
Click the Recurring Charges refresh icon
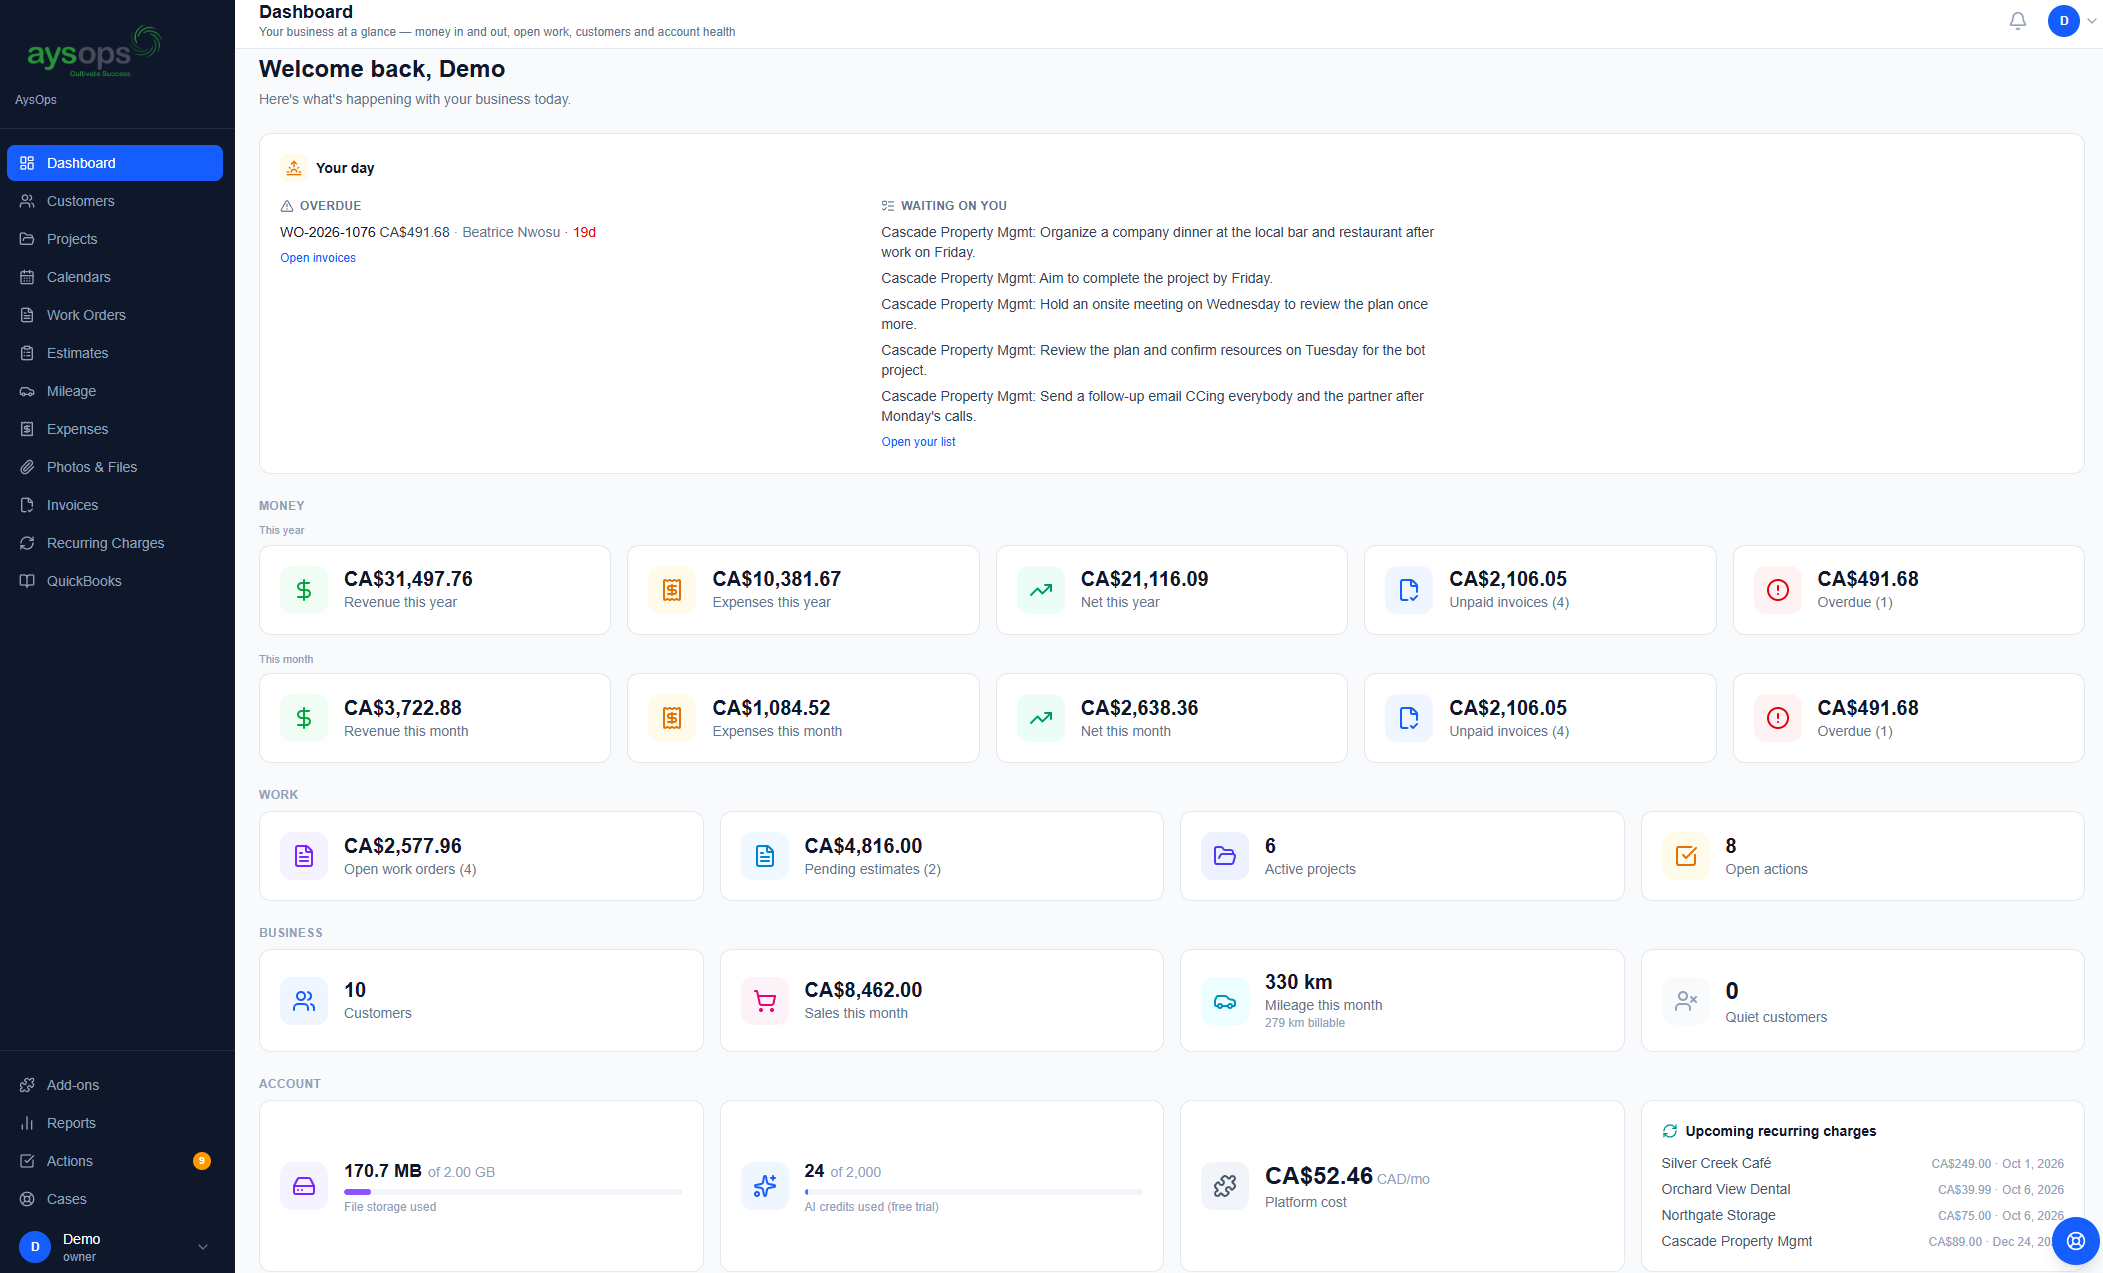coord(27,543)
